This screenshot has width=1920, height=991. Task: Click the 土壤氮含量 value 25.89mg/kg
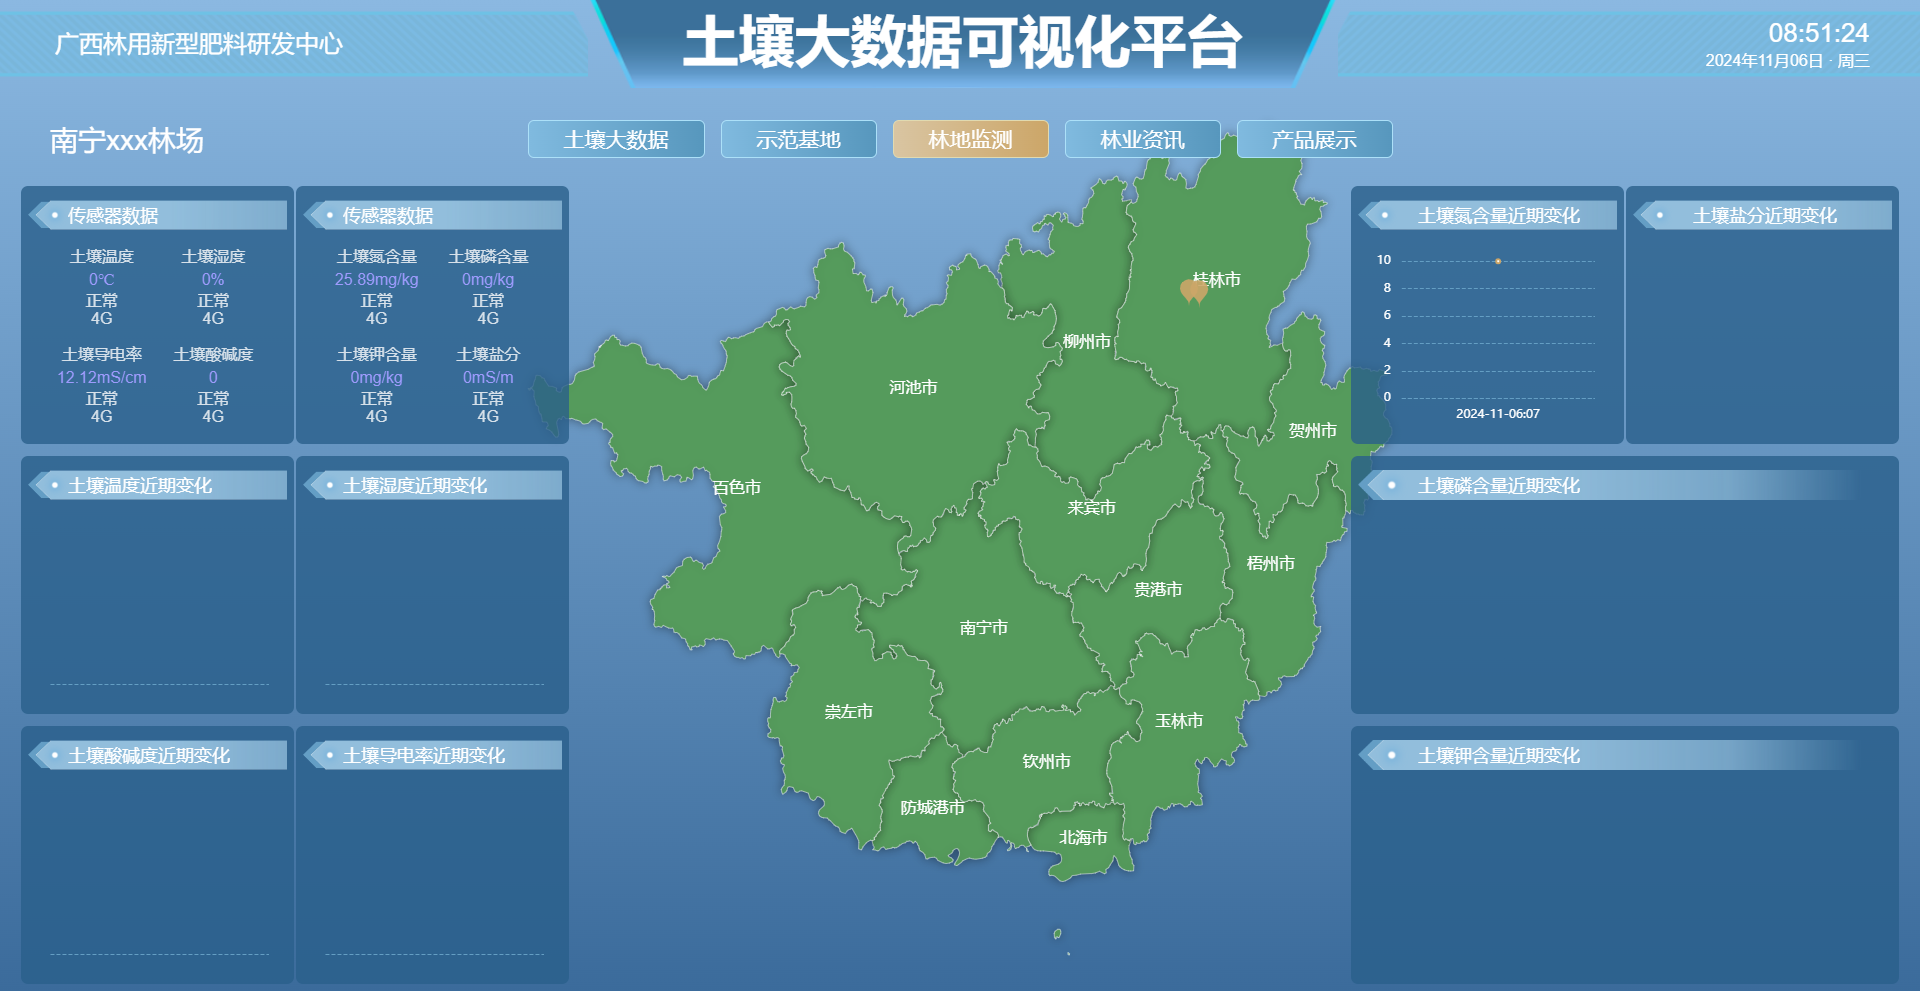click(x=376, y=280)
